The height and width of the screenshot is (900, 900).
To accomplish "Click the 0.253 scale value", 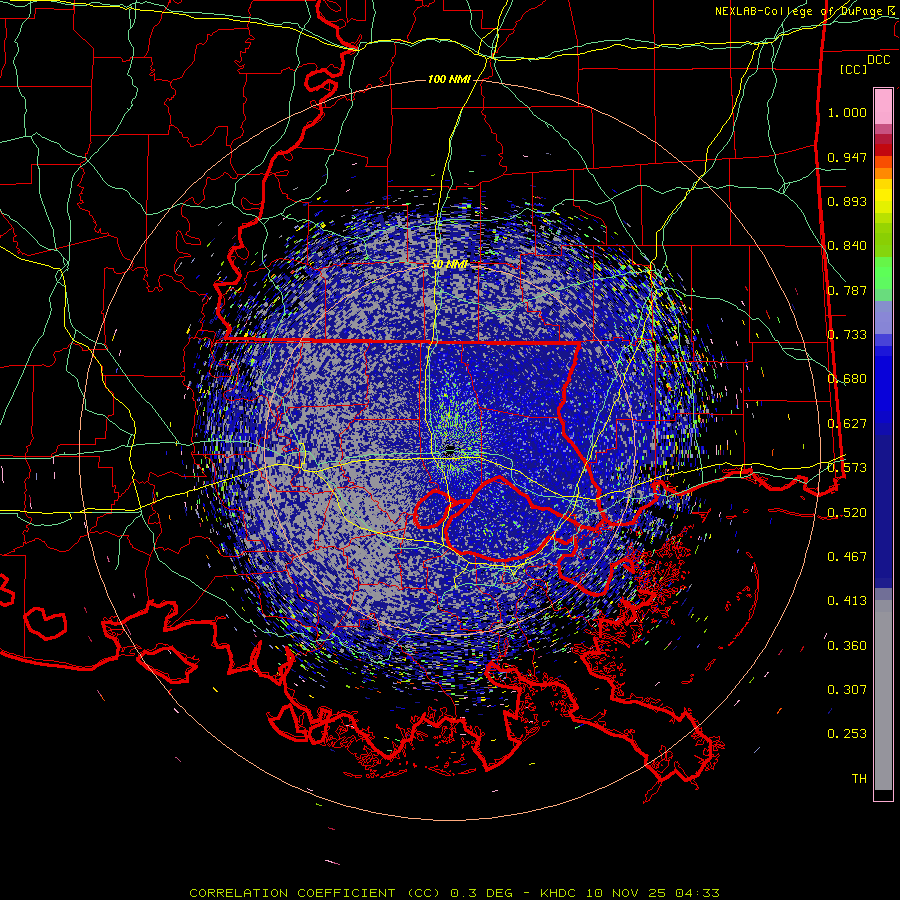I will [x=847, y=734].
